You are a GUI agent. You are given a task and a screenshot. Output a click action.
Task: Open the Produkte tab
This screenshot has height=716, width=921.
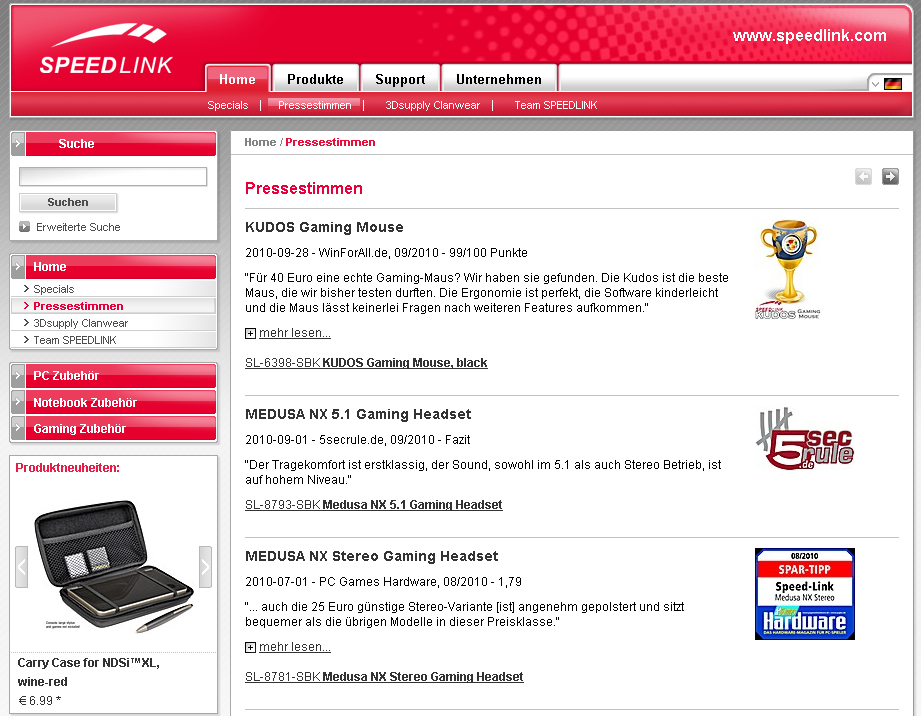315,79
